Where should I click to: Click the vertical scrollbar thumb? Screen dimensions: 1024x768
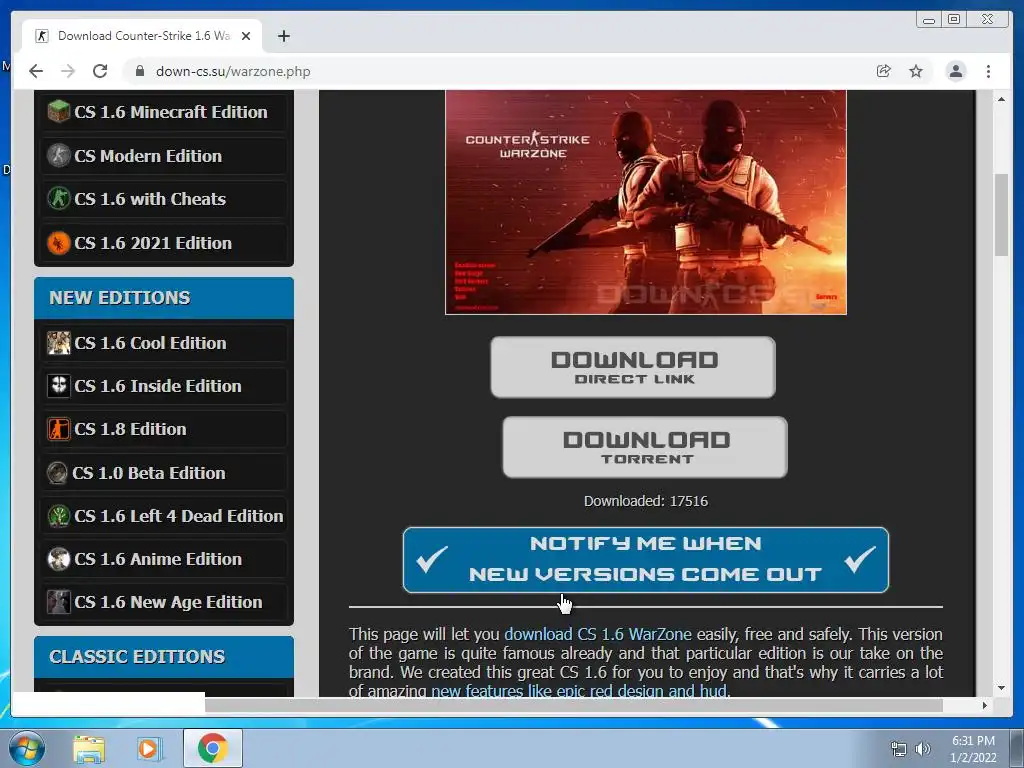coord(1001,215)
